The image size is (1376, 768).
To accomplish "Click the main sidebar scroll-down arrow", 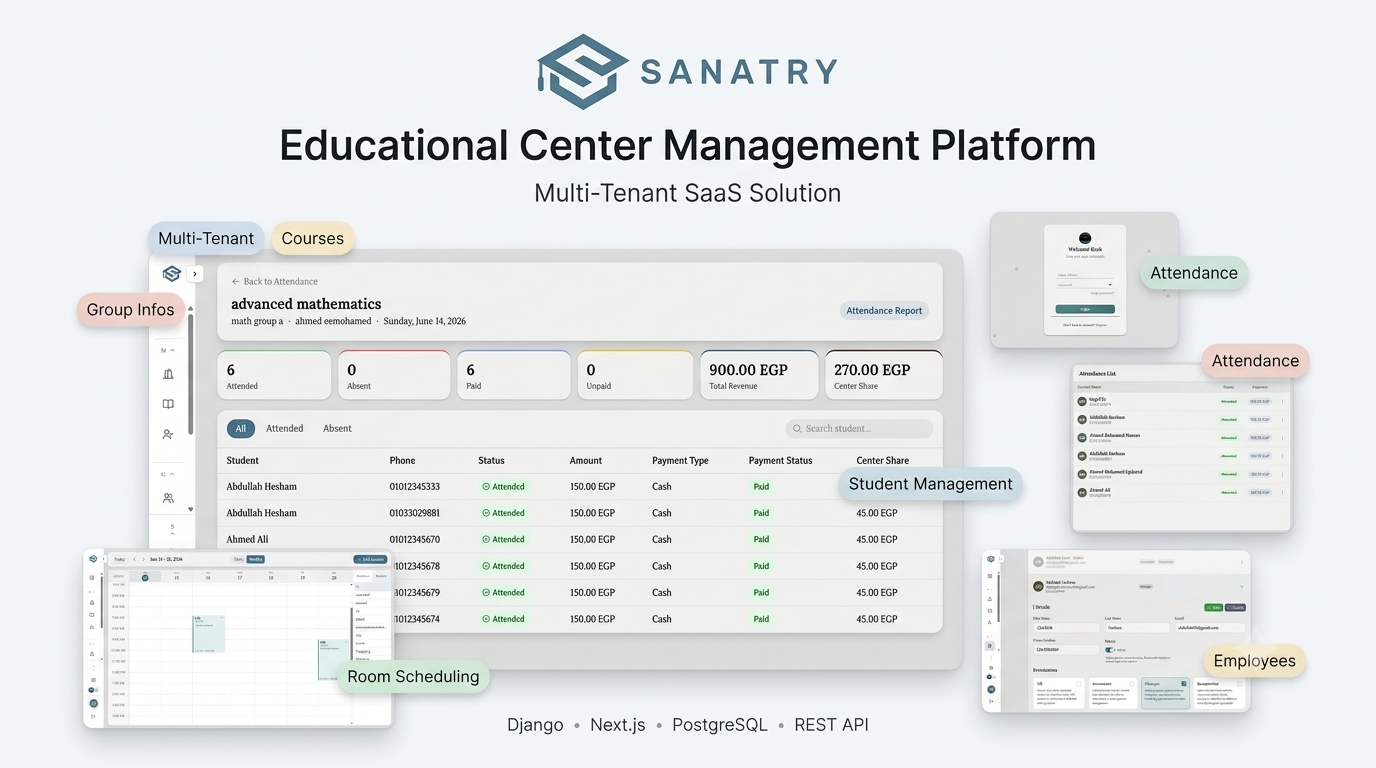I will [x=190, y=509].
